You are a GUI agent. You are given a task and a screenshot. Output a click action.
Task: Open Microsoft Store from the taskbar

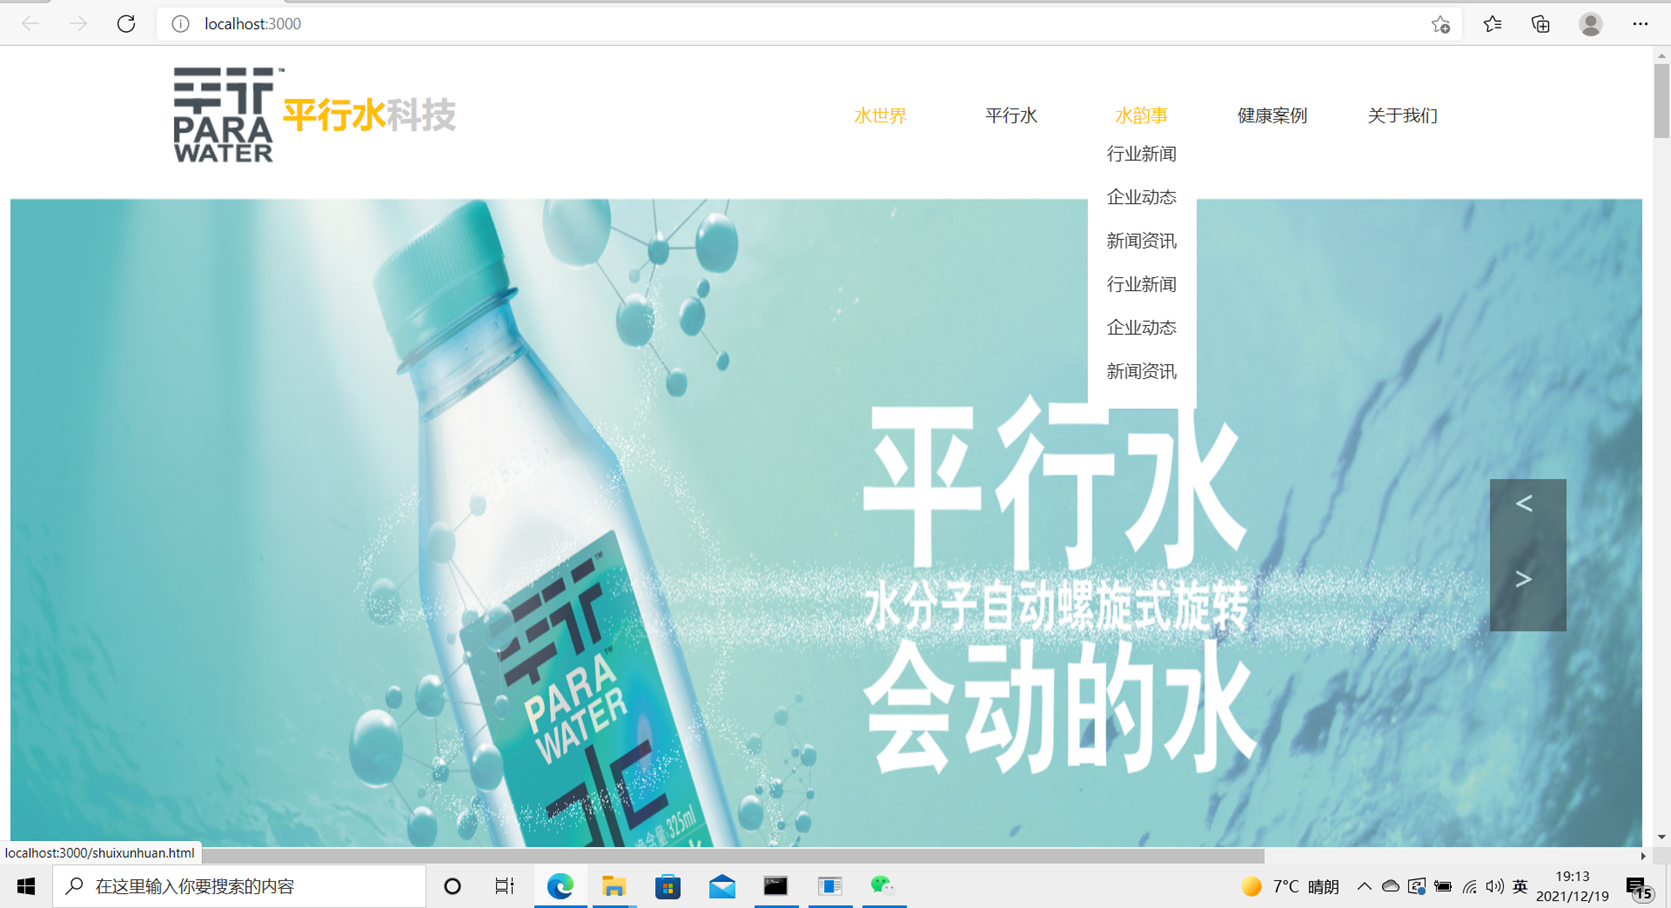pyautogui.click(x=668, y=886)
